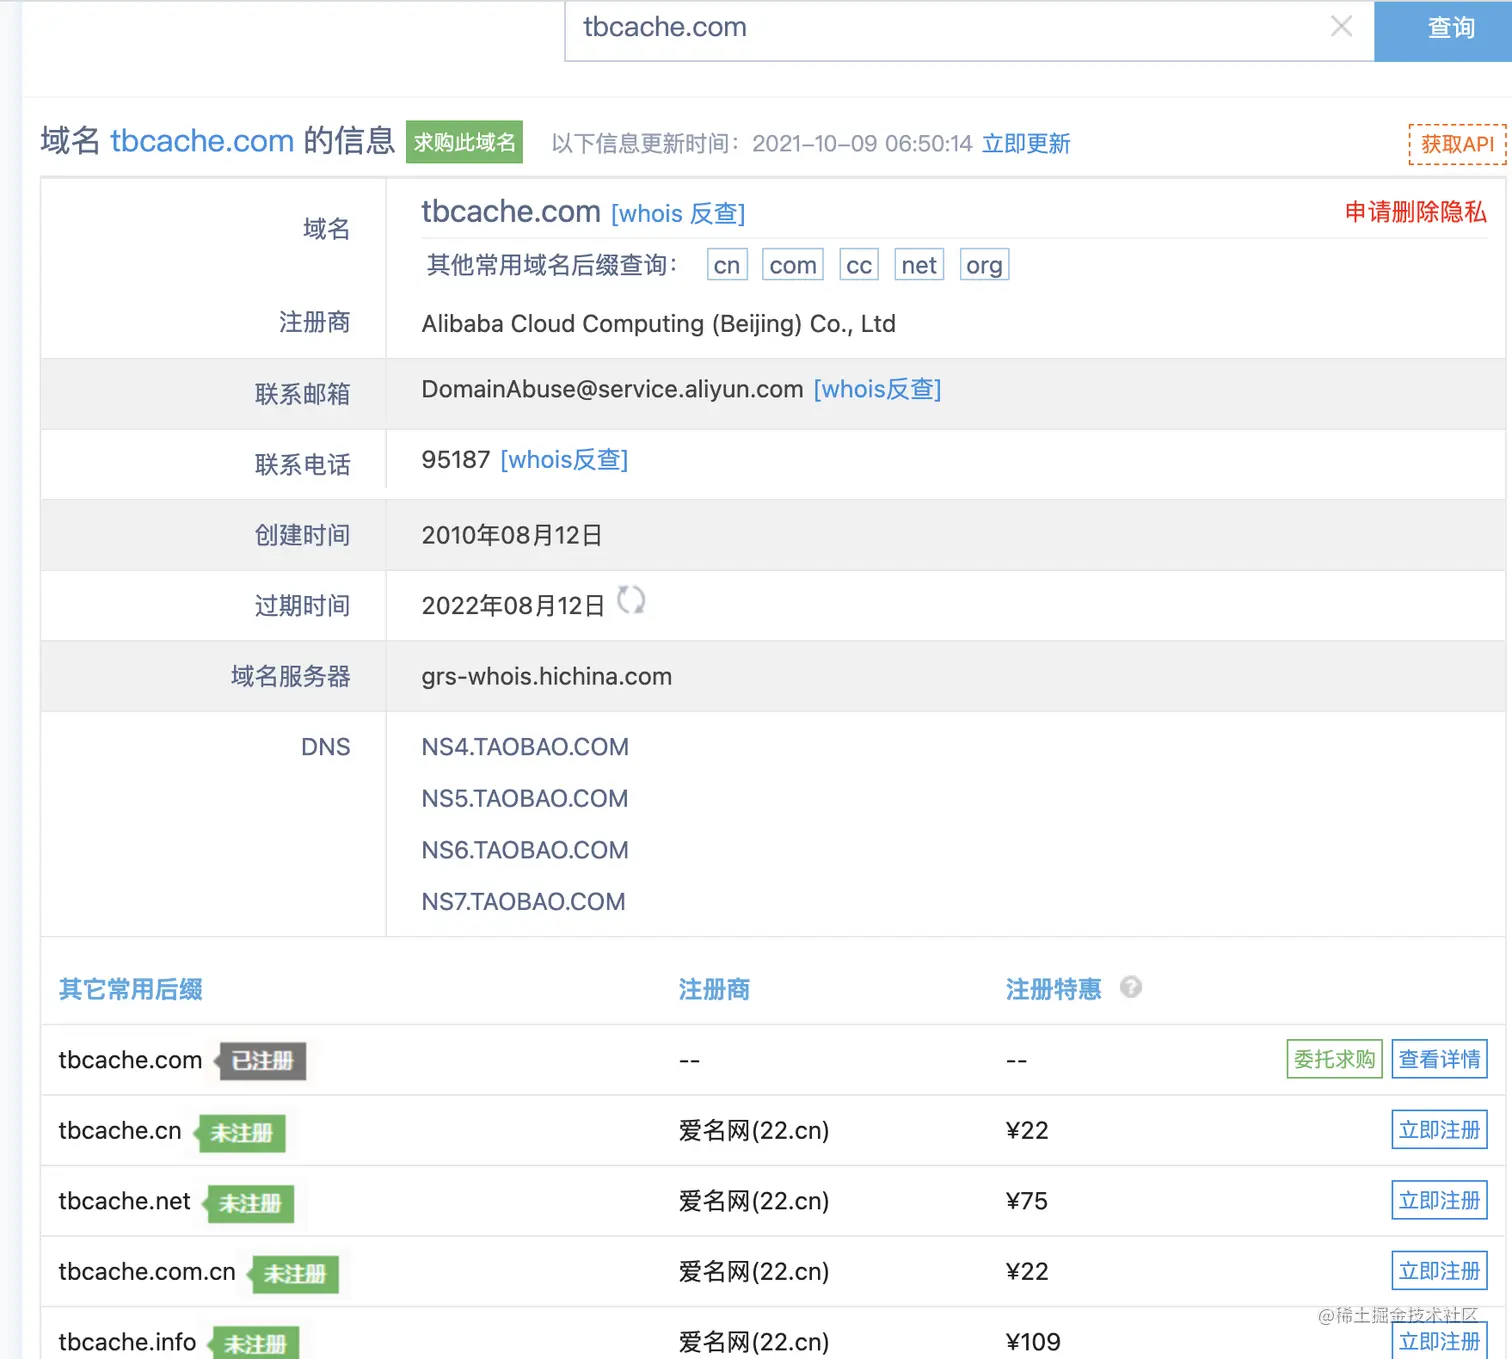
Task: Click the 查询 search button
Action: pyautogui.click(x=1443, y=30)
